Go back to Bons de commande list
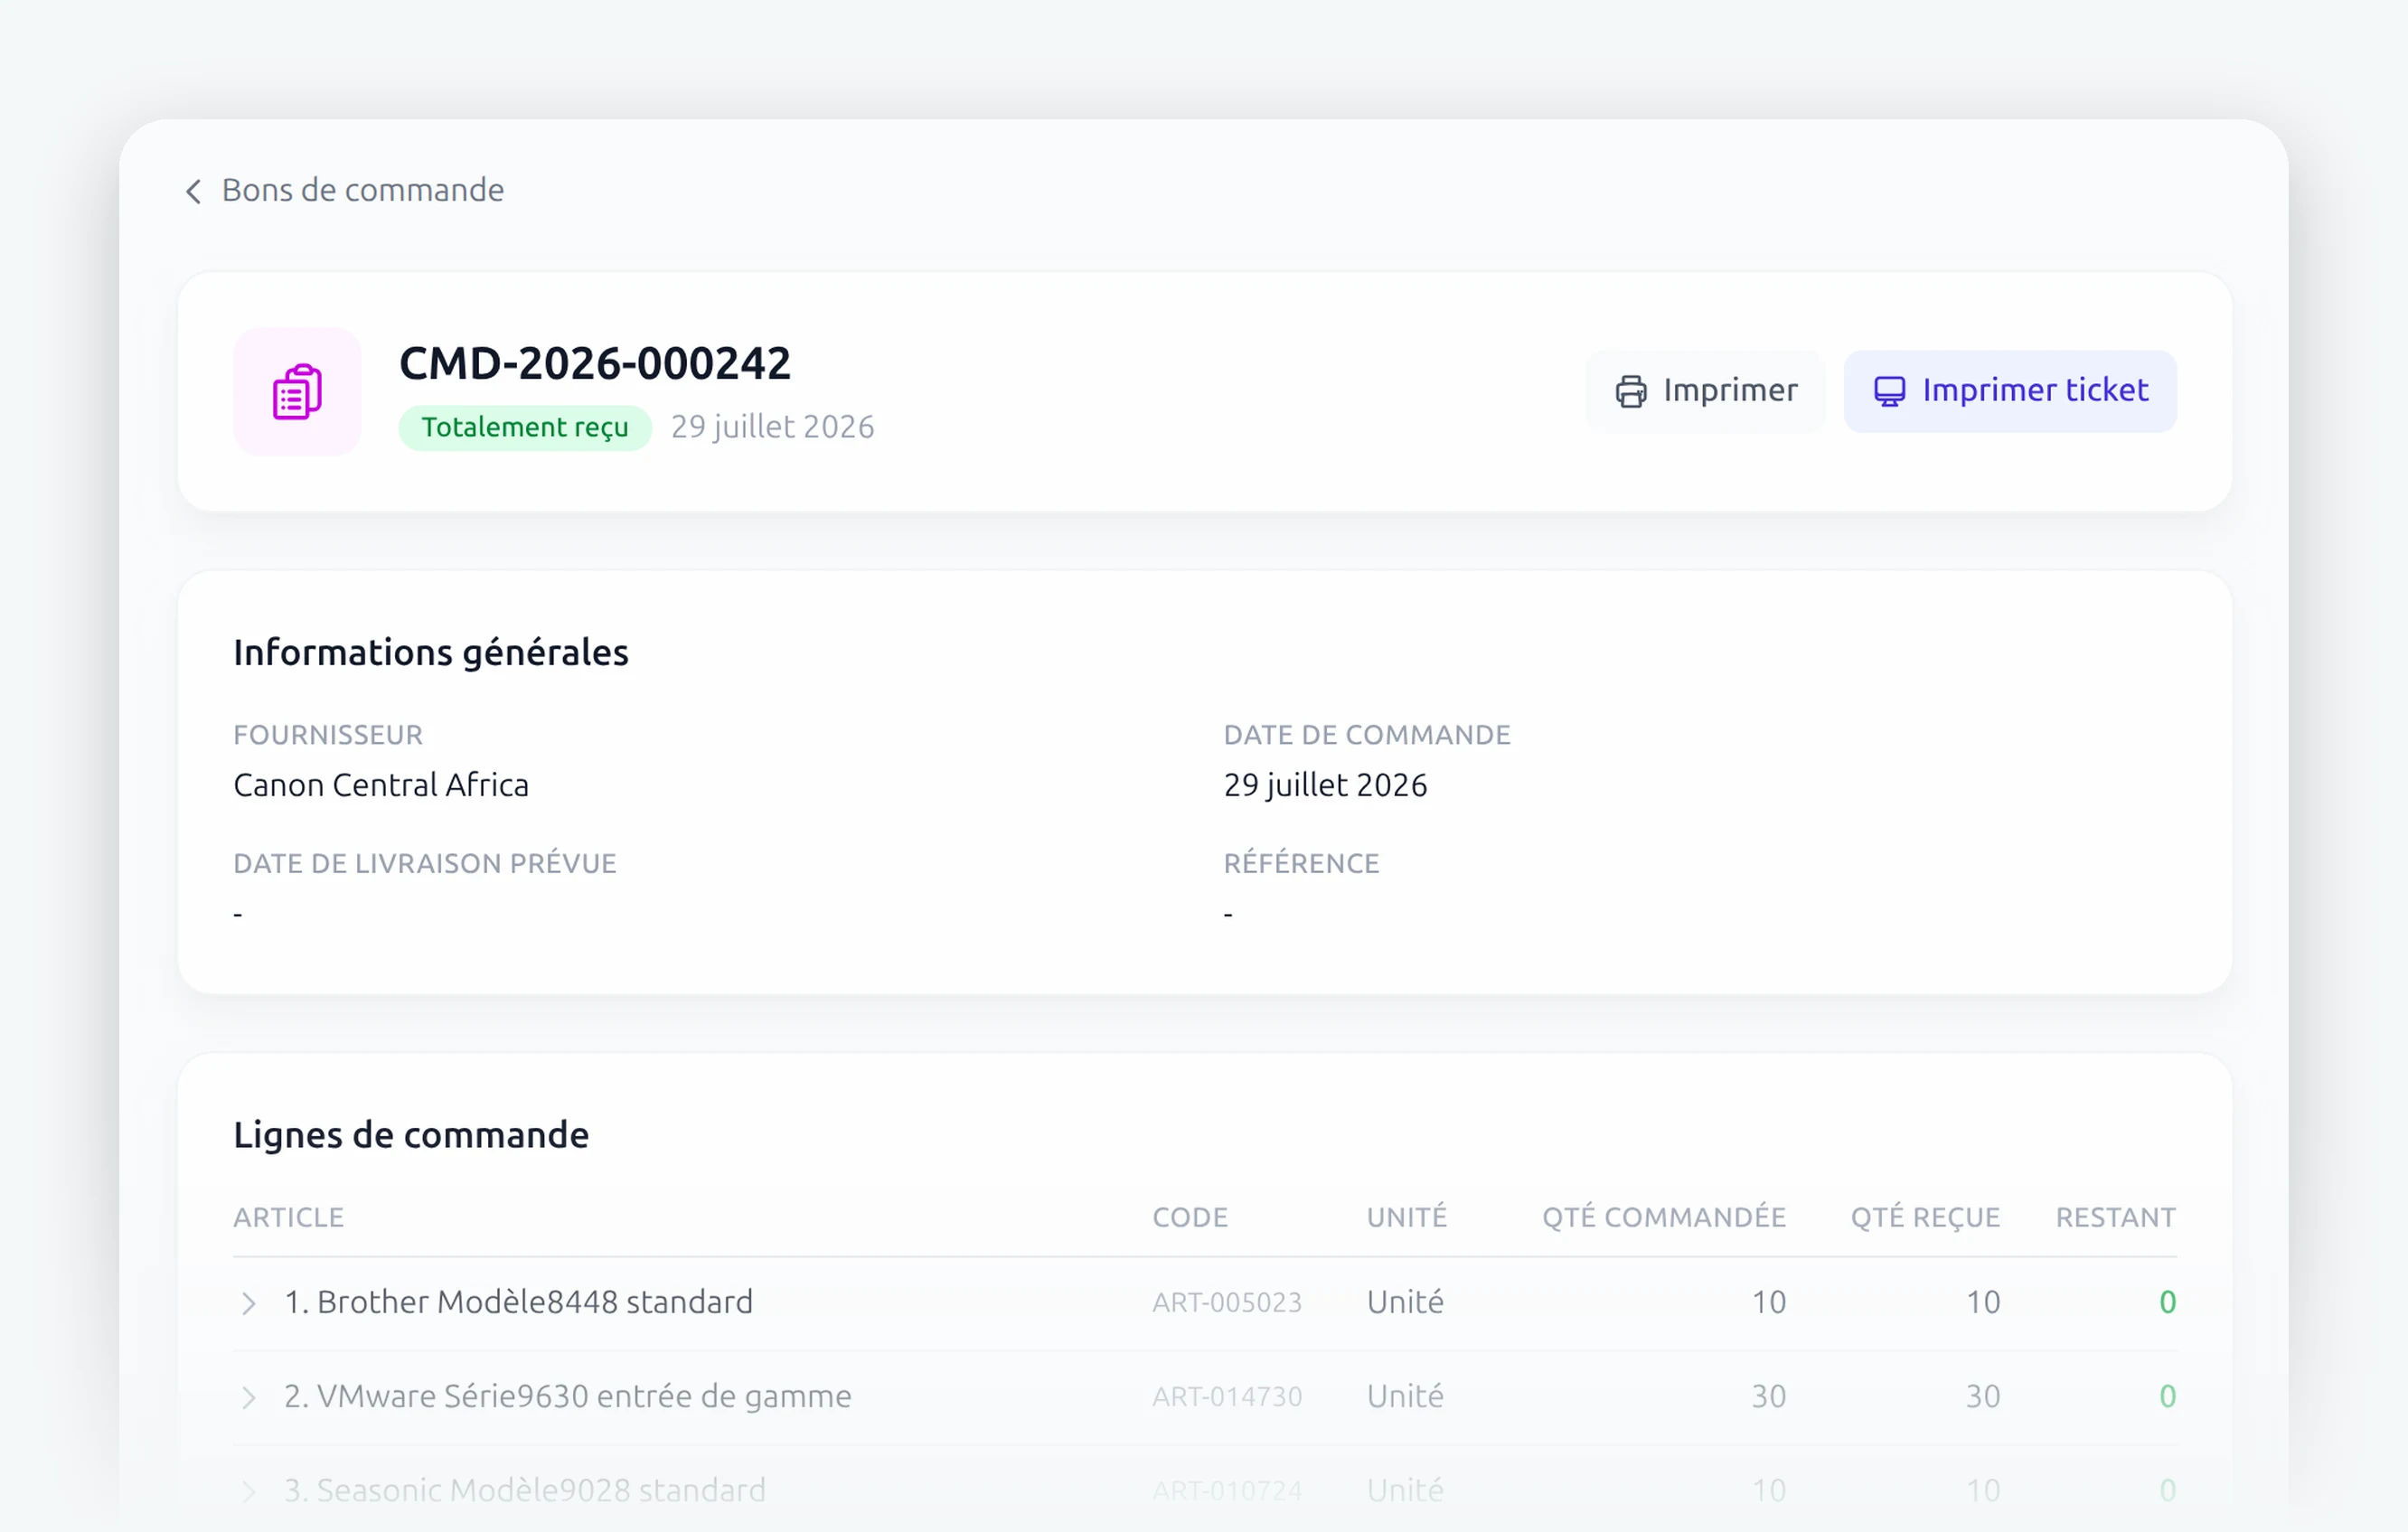The image size is (2408, 1532). tap(345, 190)
